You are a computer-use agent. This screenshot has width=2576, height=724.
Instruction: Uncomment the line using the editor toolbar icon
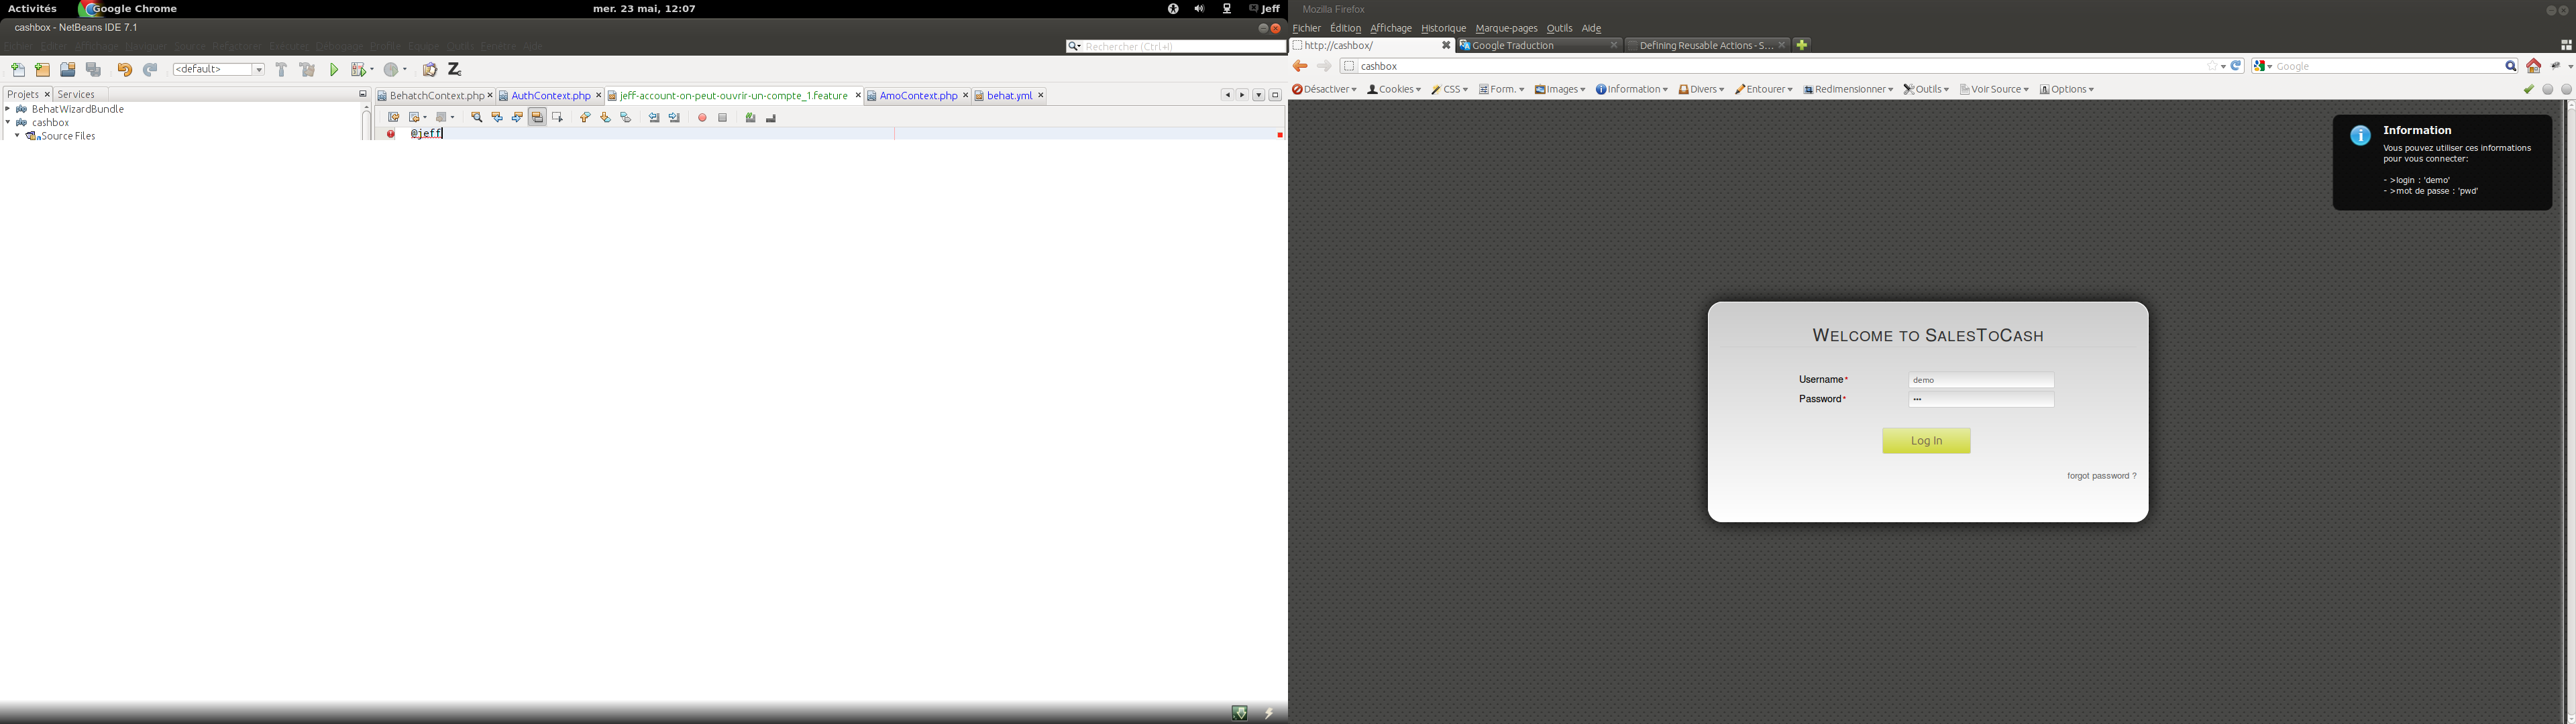[771, 118]
